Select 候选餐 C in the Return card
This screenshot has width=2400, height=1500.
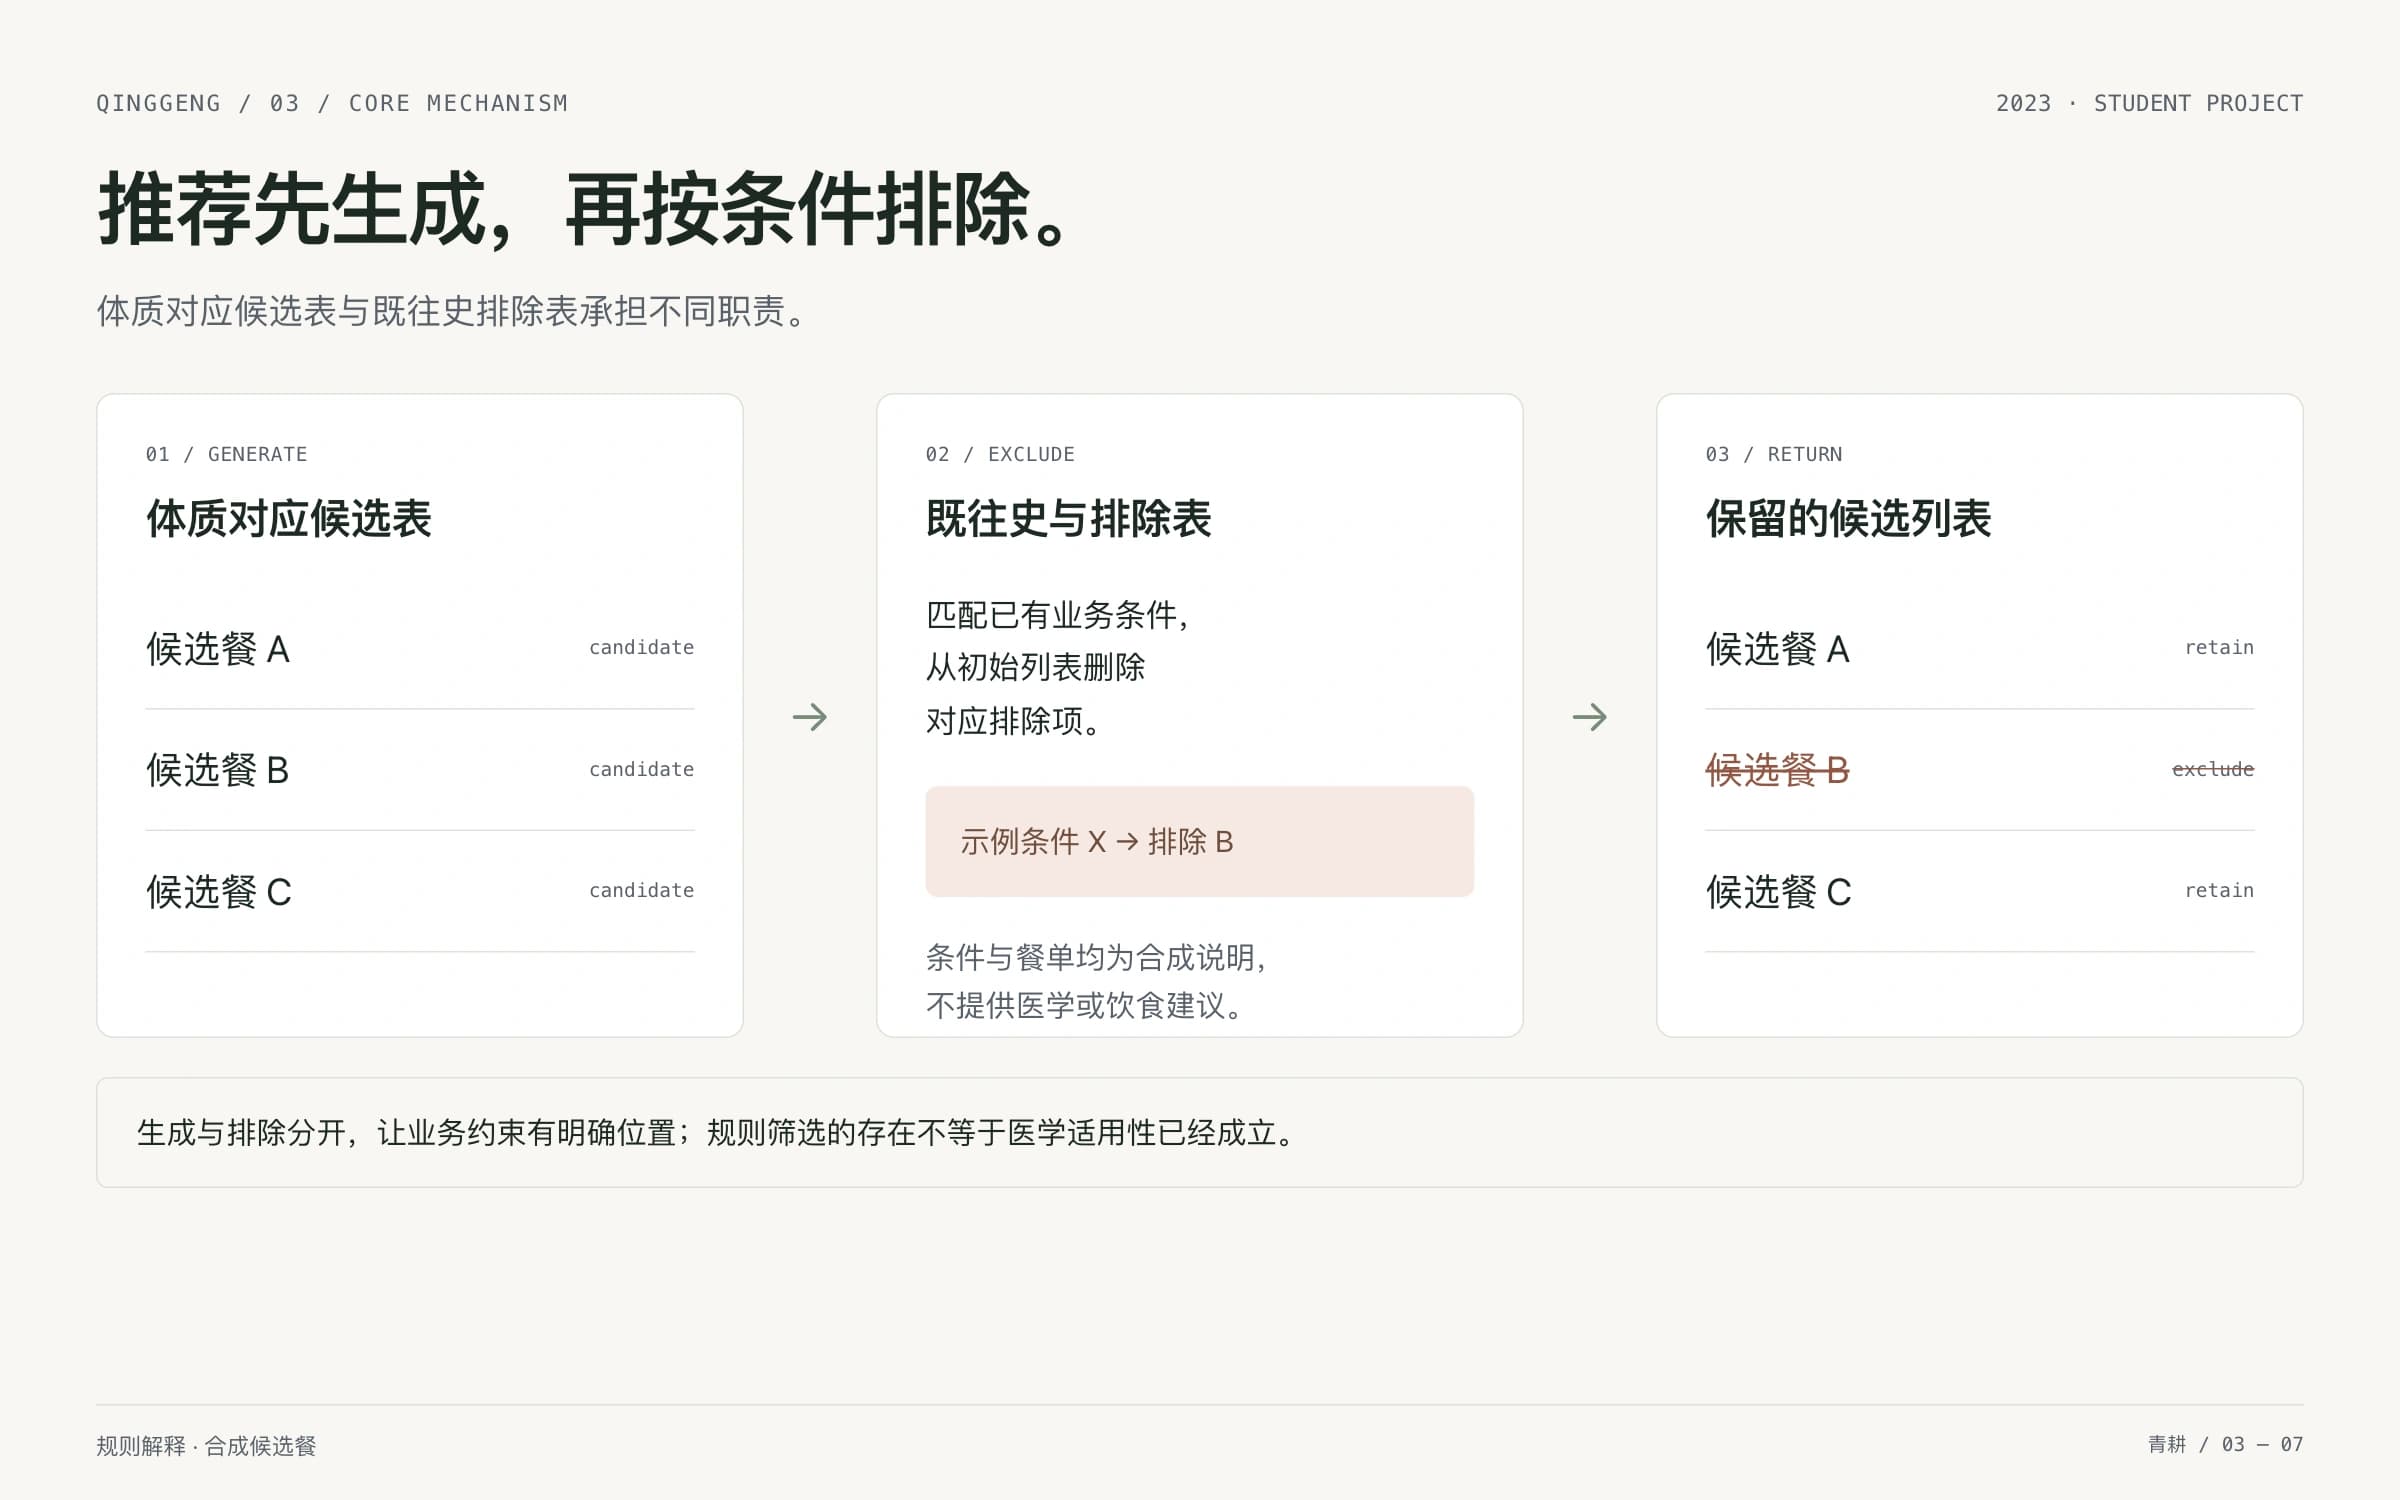coord(1779,892)
